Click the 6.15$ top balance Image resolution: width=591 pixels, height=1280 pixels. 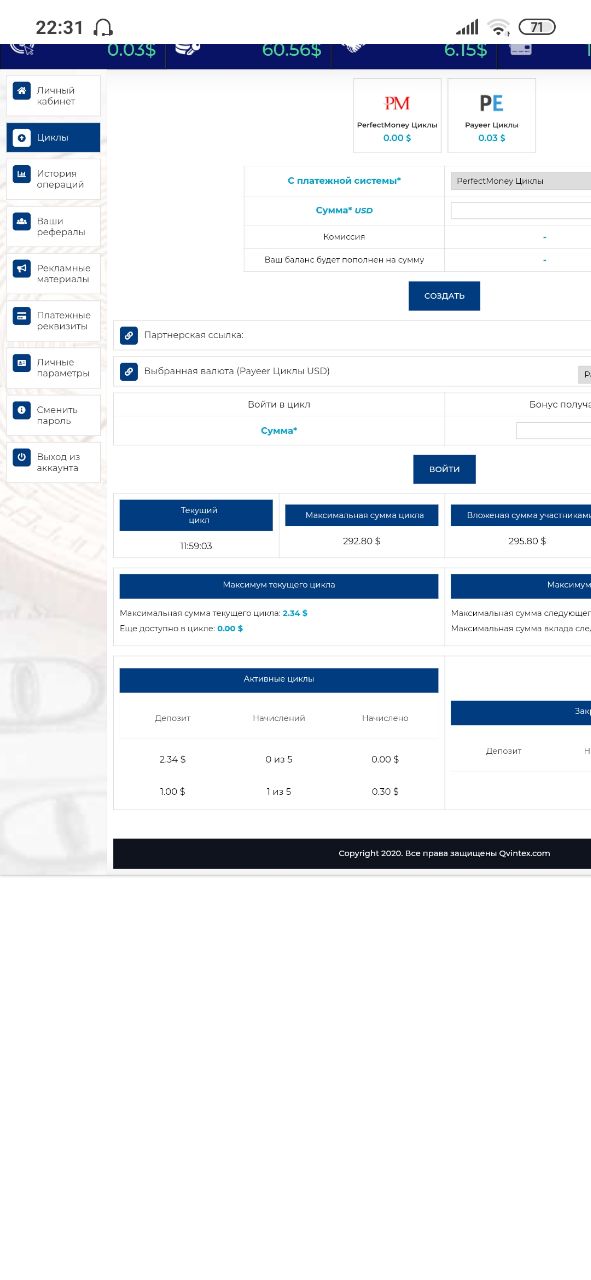pos(466,50)
